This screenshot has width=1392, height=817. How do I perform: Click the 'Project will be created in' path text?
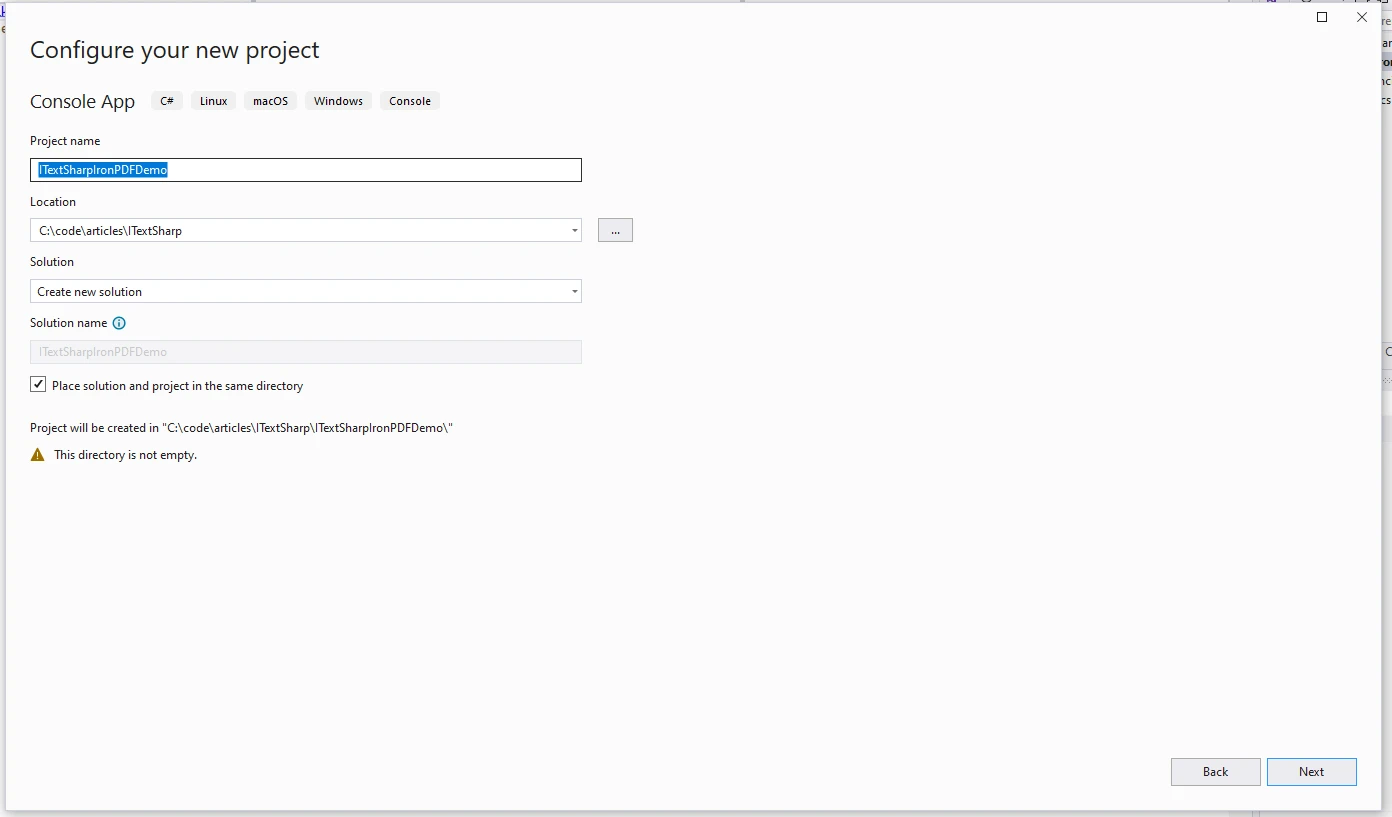point(241,428)
